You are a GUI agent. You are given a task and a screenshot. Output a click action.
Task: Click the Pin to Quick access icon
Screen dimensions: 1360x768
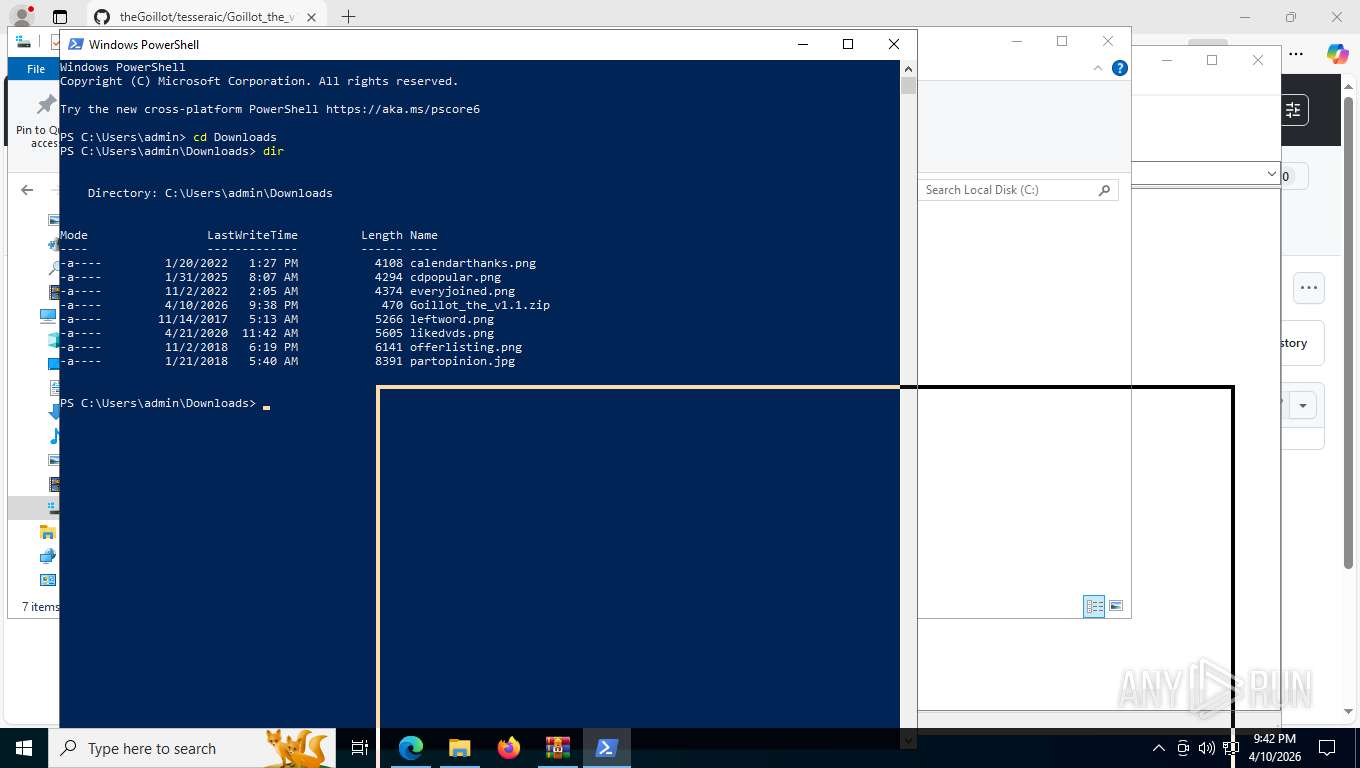[46, 105]
